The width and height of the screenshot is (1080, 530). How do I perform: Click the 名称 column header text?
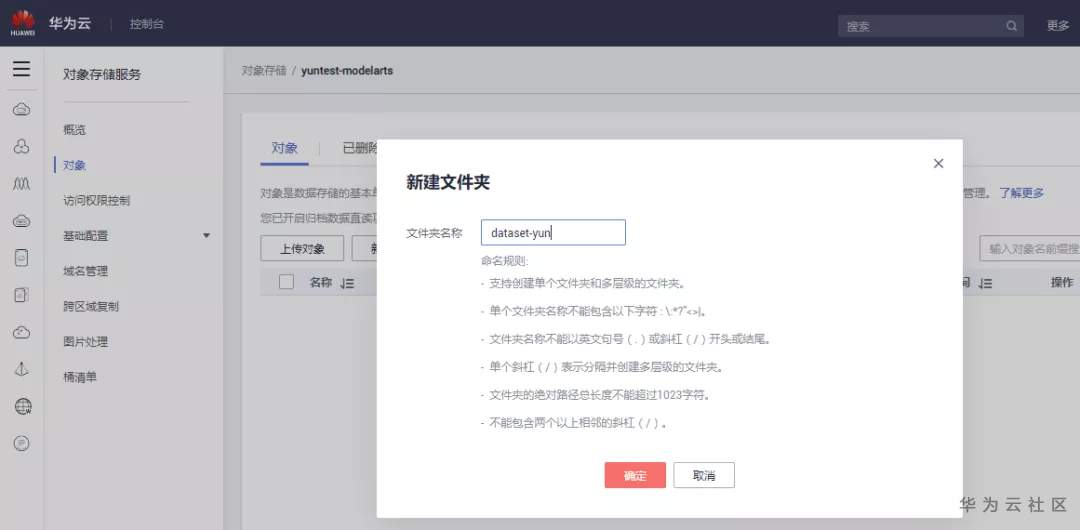pos(321,282)
